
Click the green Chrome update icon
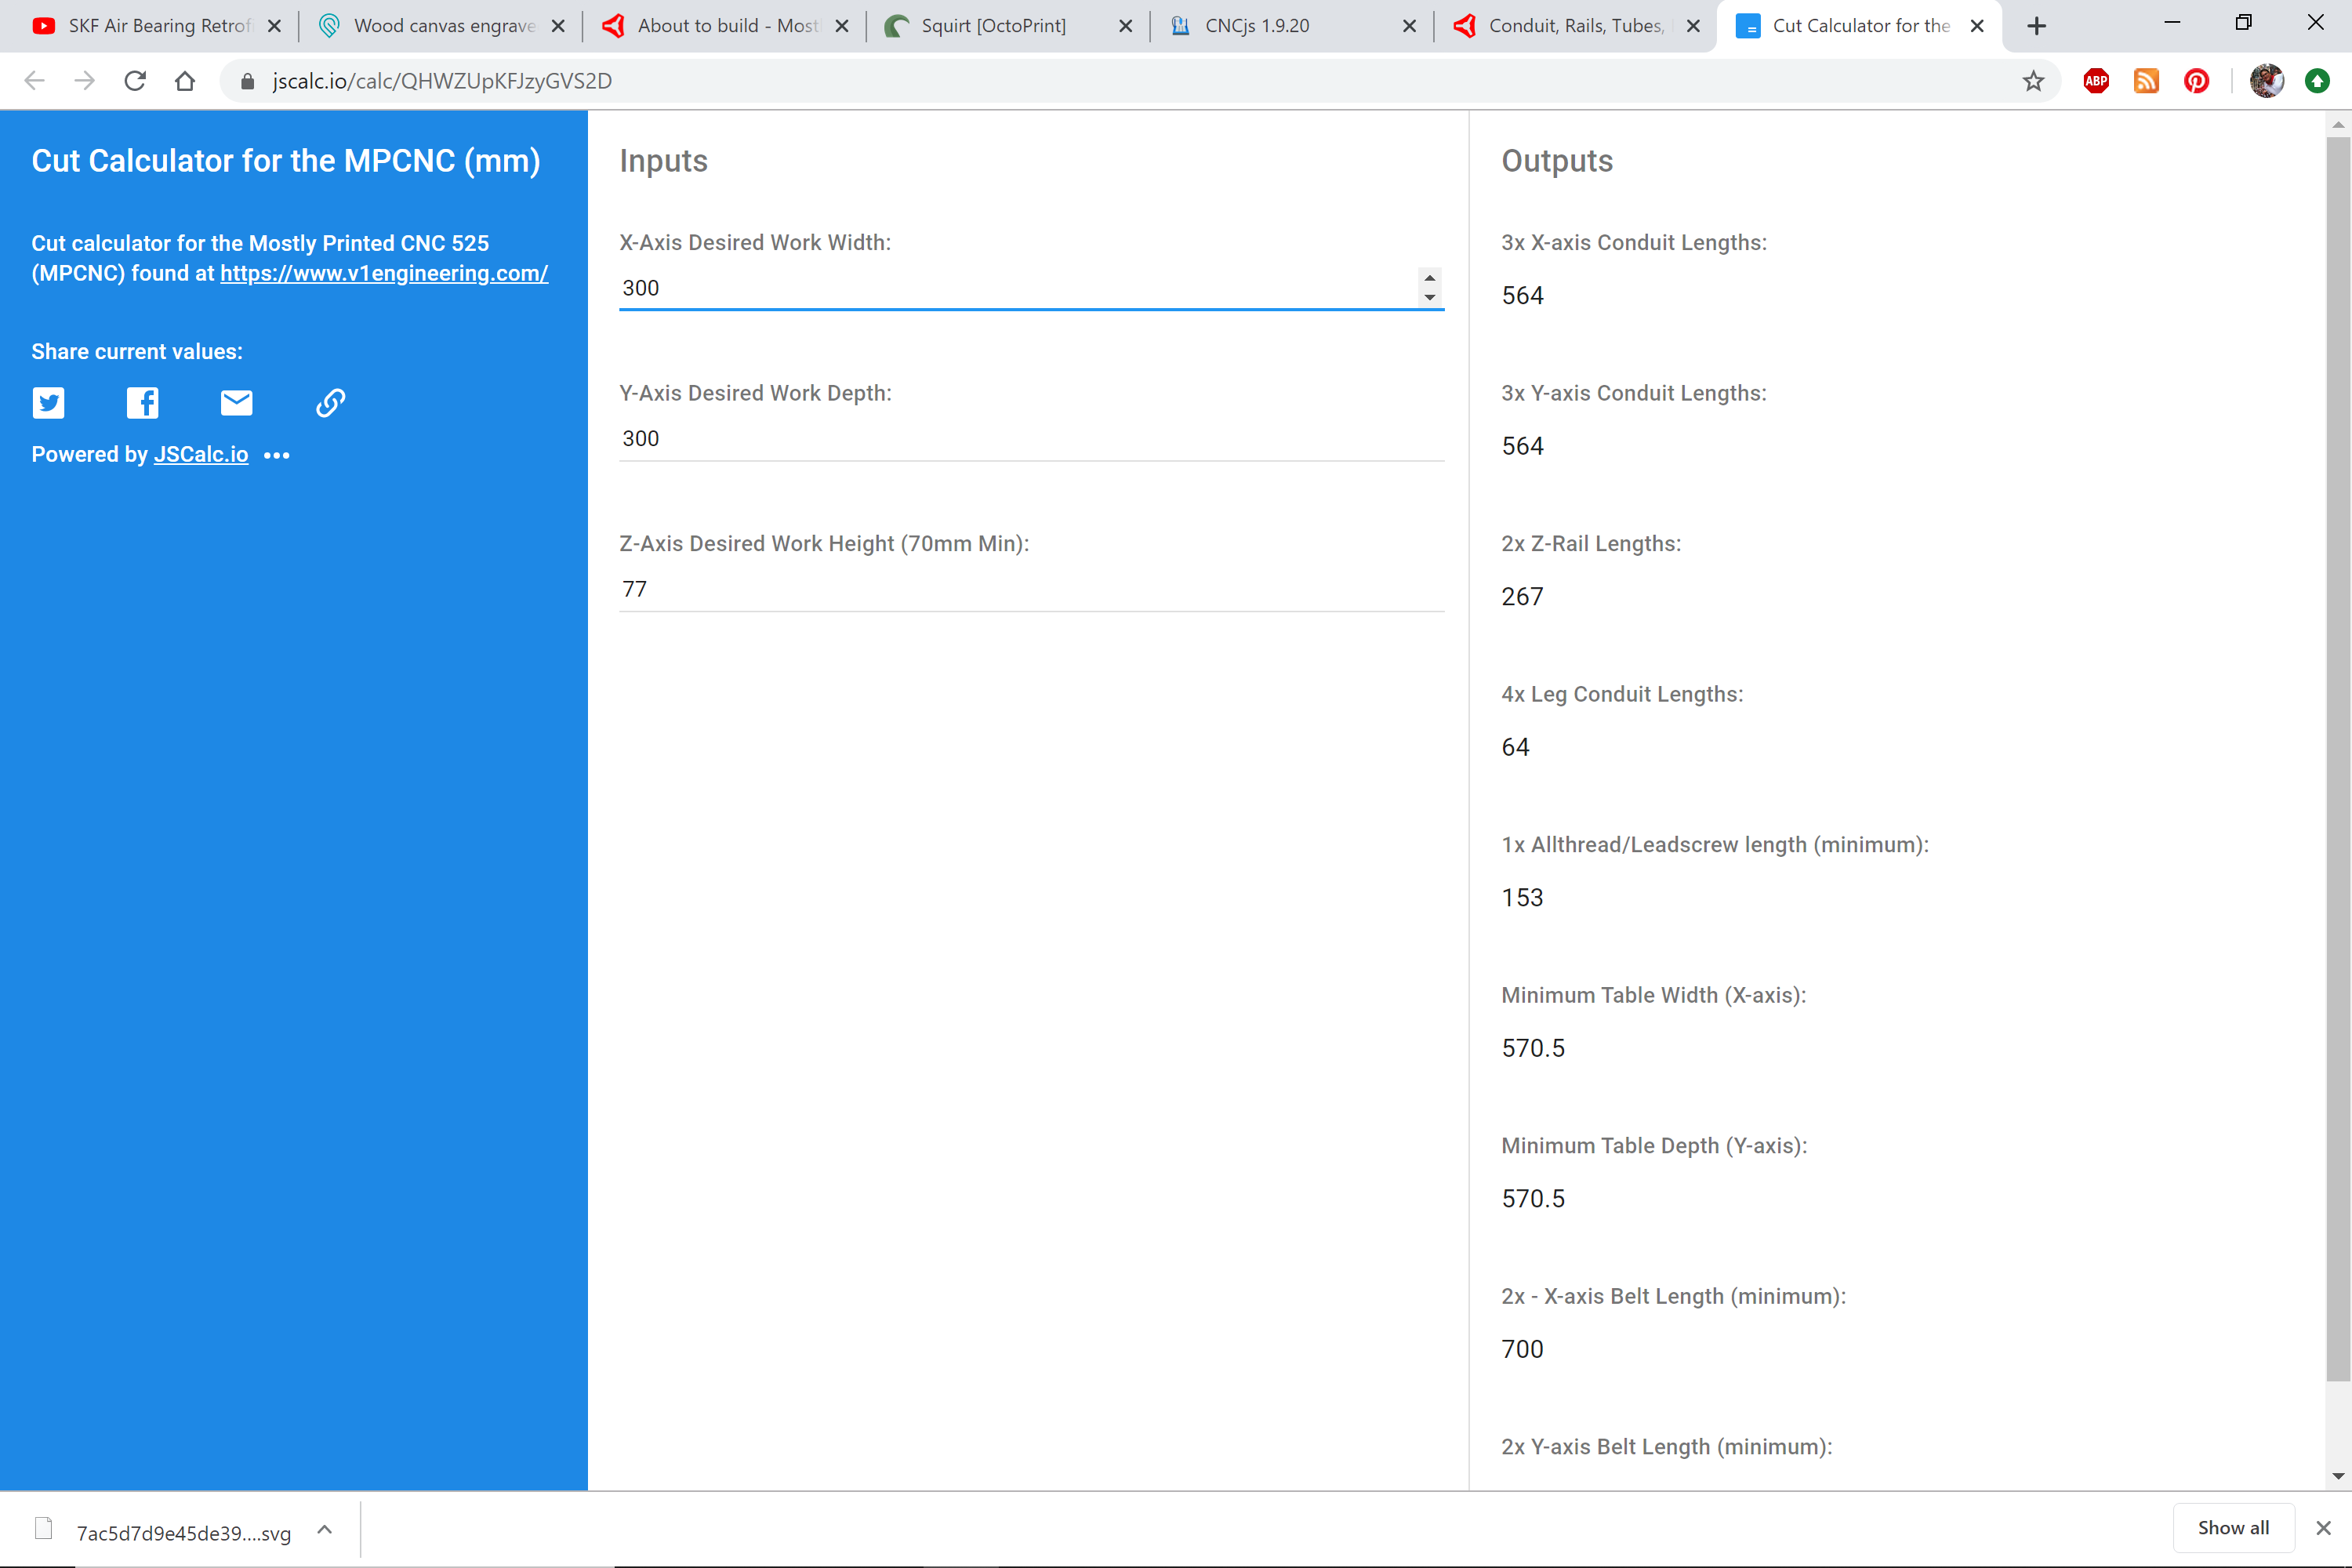tap(2317, 81)
